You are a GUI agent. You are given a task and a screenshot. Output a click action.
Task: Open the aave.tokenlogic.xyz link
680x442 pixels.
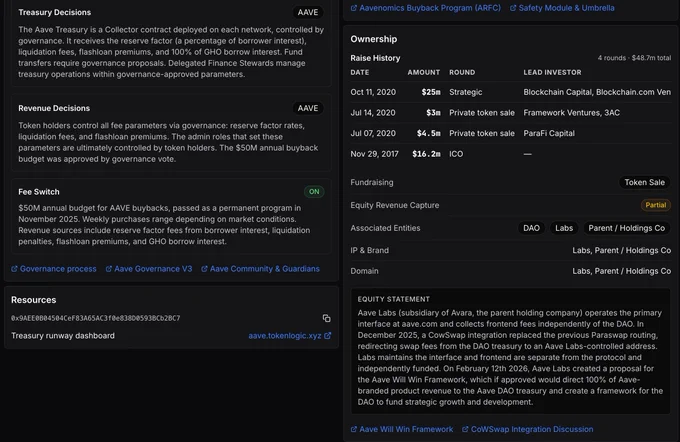pos(290,336)
